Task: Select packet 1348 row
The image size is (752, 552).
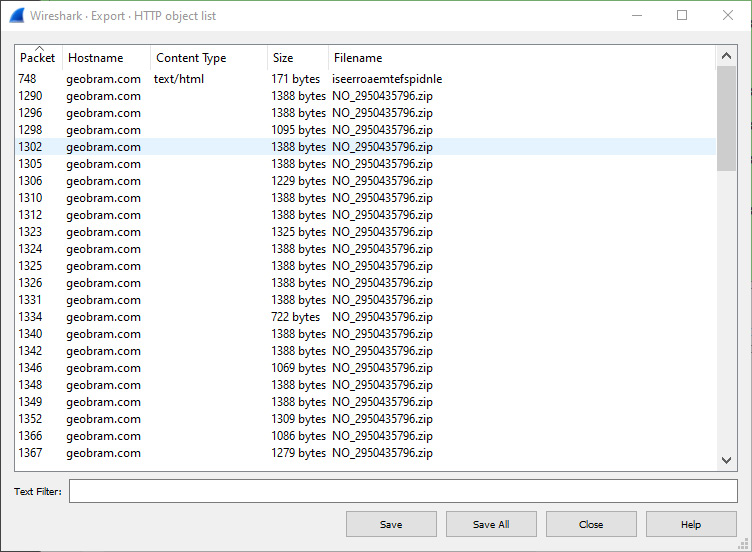Action: [x=365, y=385]
